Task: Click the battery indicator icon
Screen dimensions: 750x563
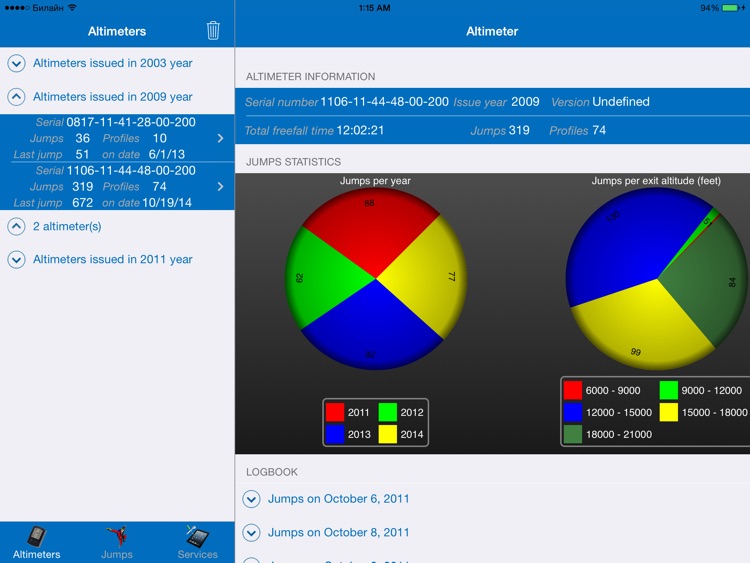Action: pos(730,8)
